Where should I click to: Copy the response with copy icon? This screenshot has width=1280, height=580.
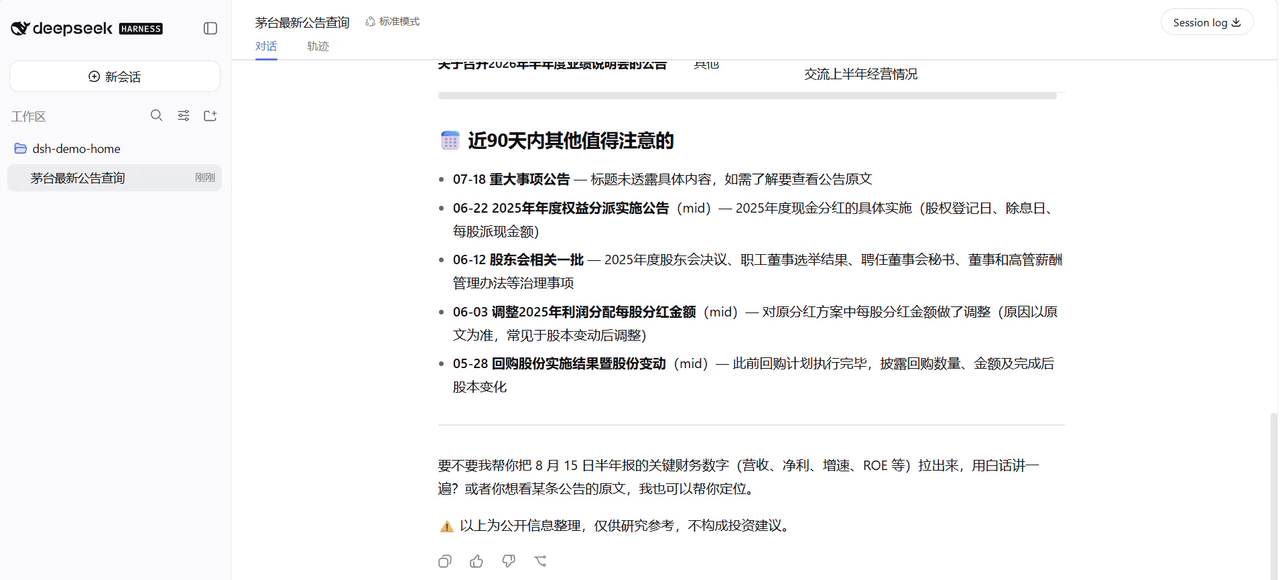(445, 561)
